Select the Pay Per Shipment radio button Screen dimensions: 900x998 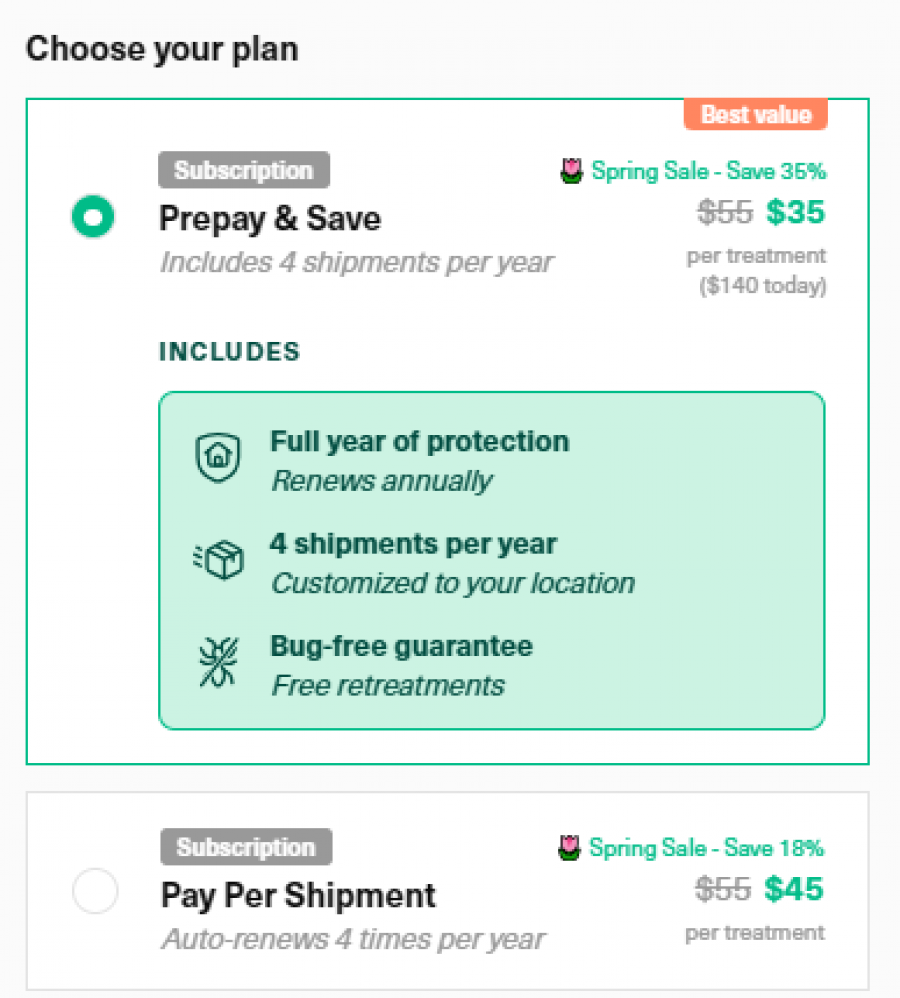coord(95,890)
